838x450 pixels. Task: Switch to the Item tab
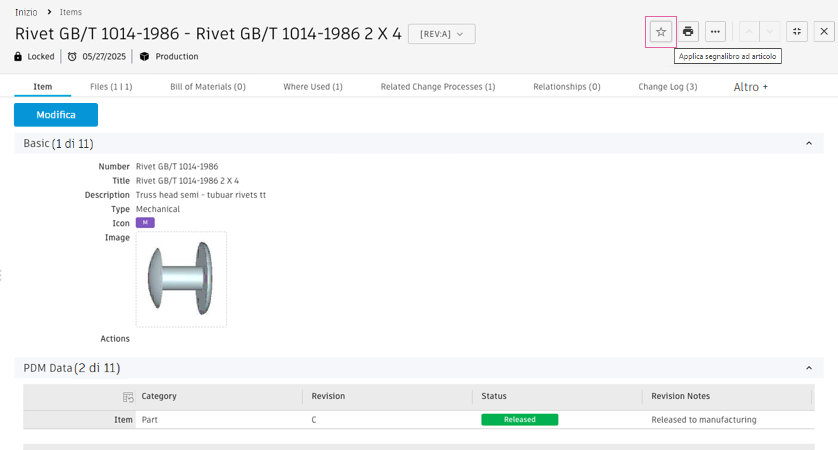point(43,87)
